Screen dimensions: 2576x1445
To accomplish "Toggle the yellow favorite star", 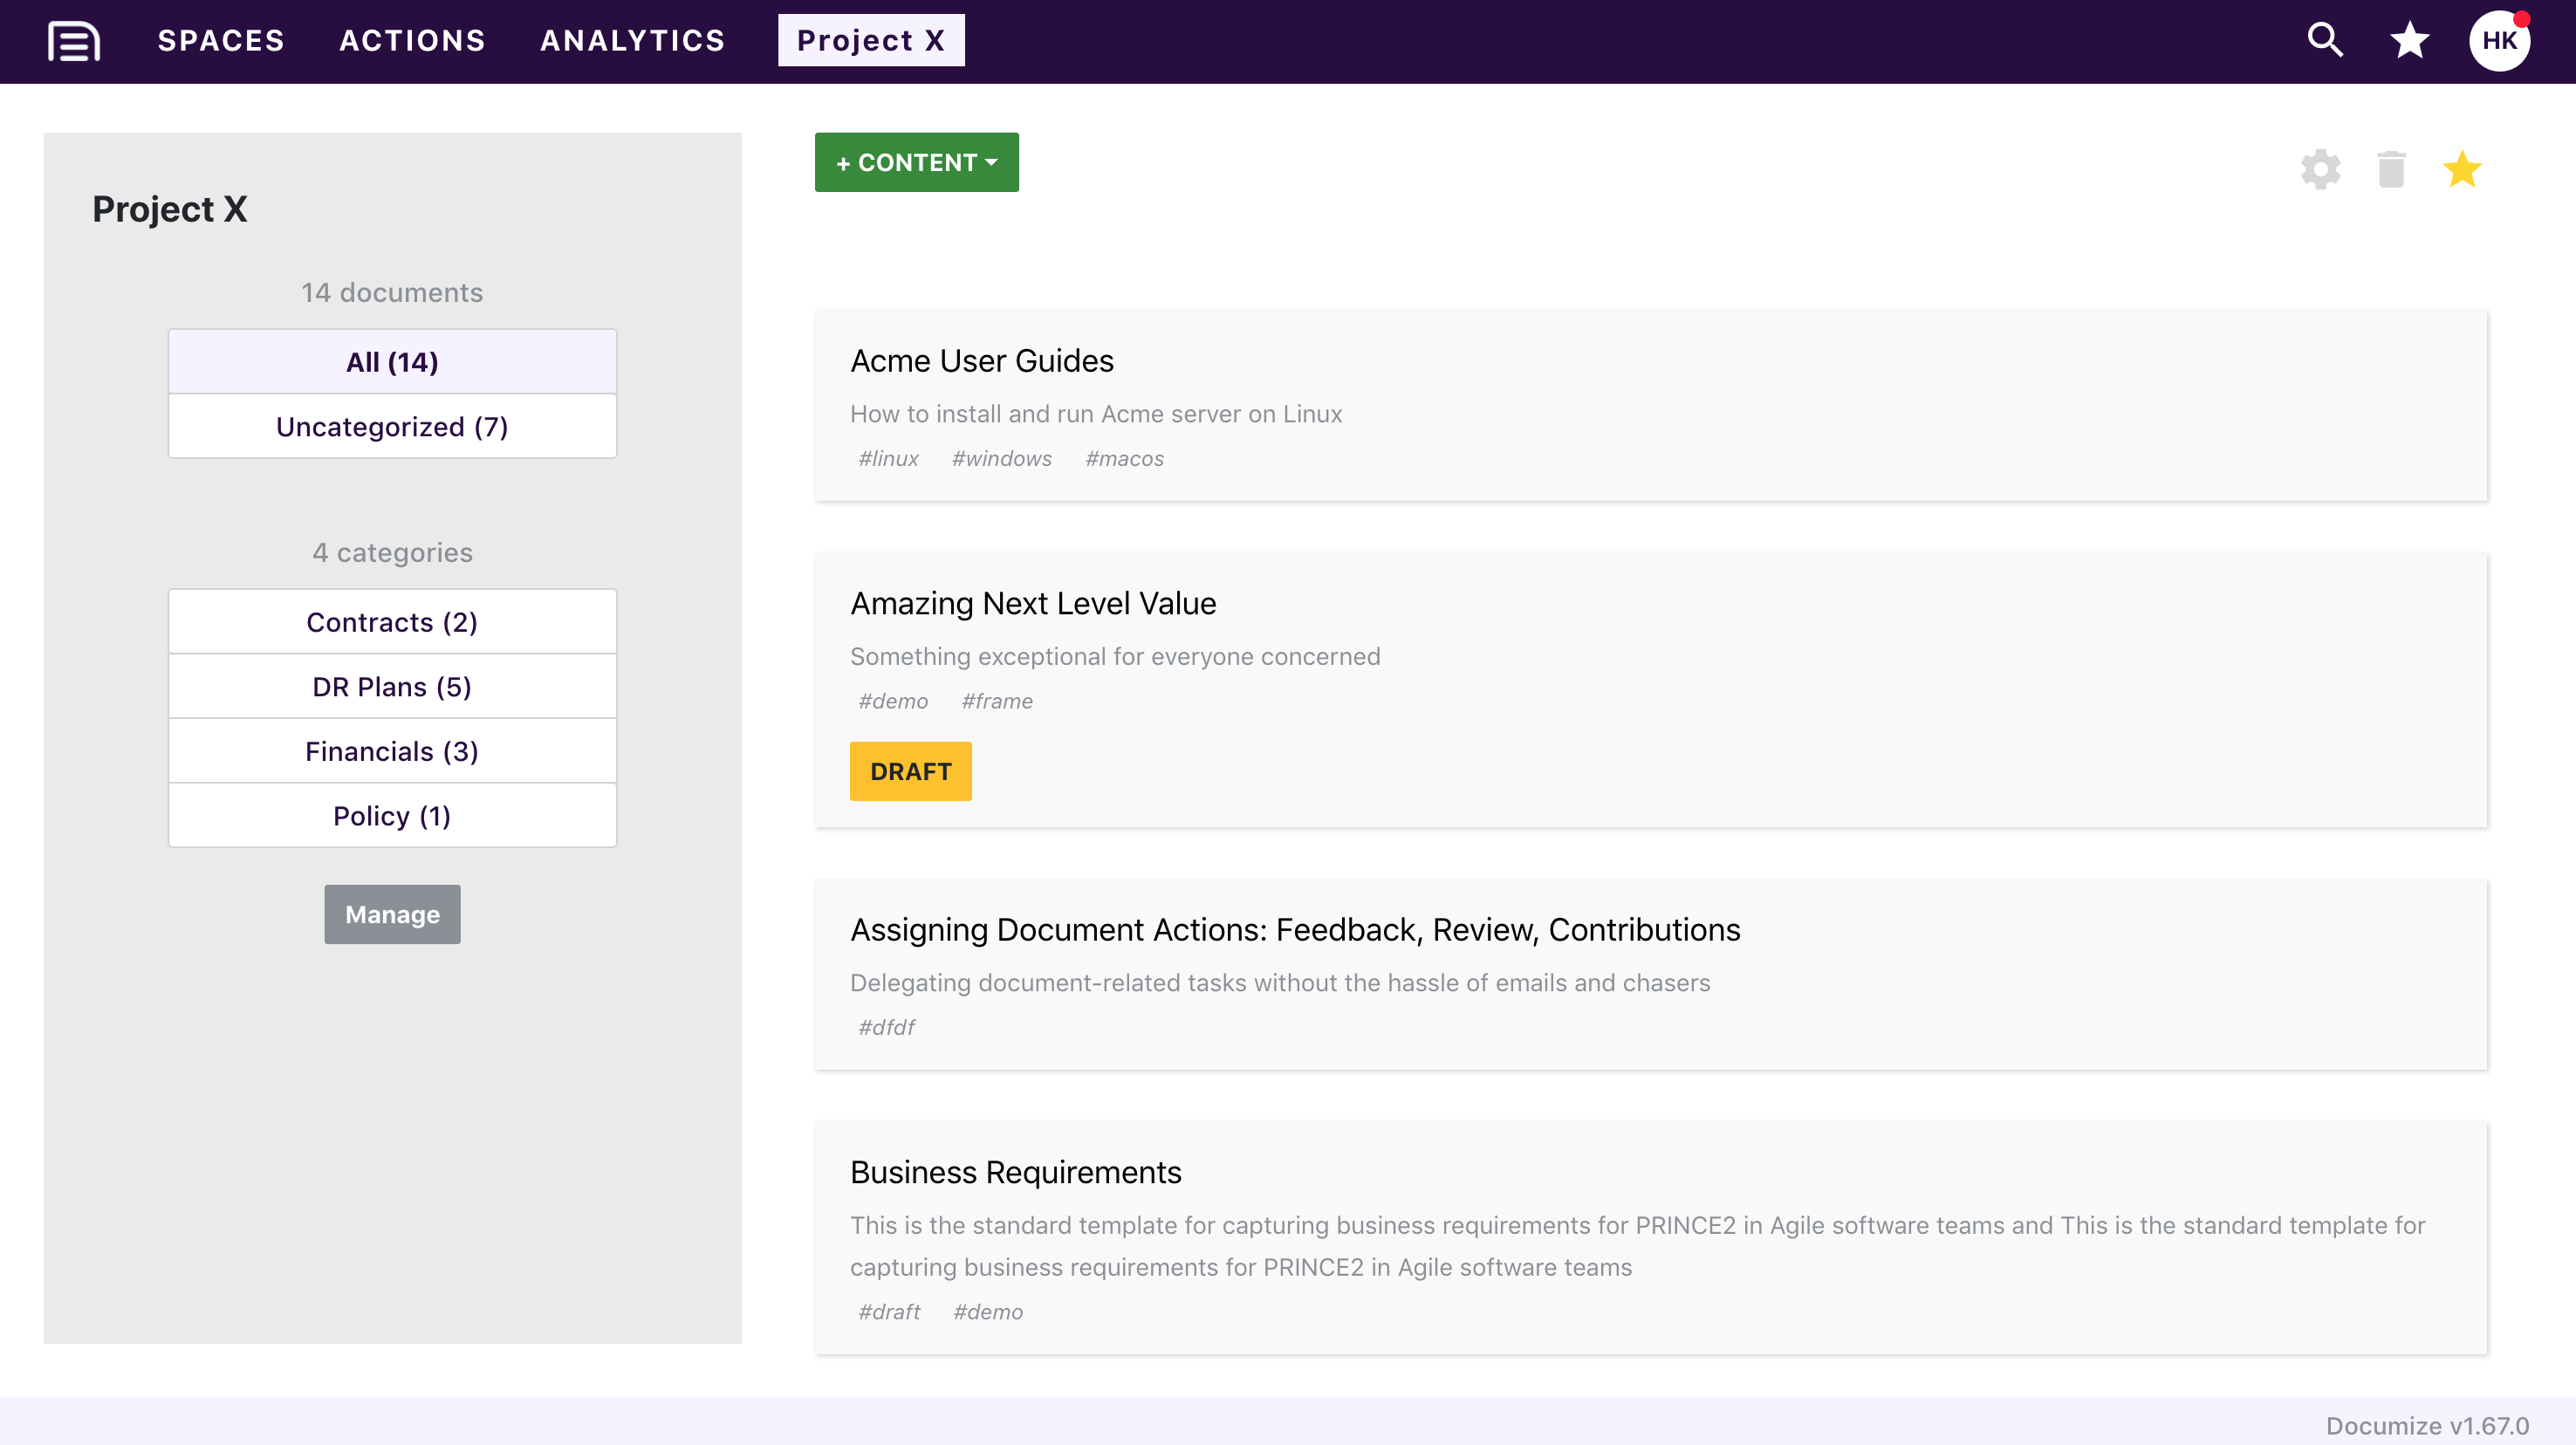I will [x=2461, y=169].
